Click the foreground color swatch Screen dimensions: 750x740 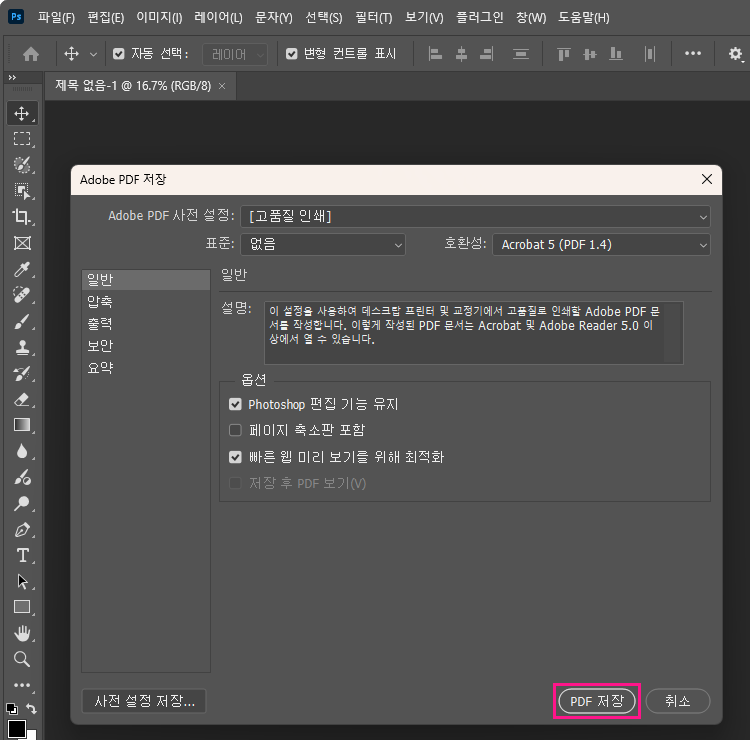(16, 728)
